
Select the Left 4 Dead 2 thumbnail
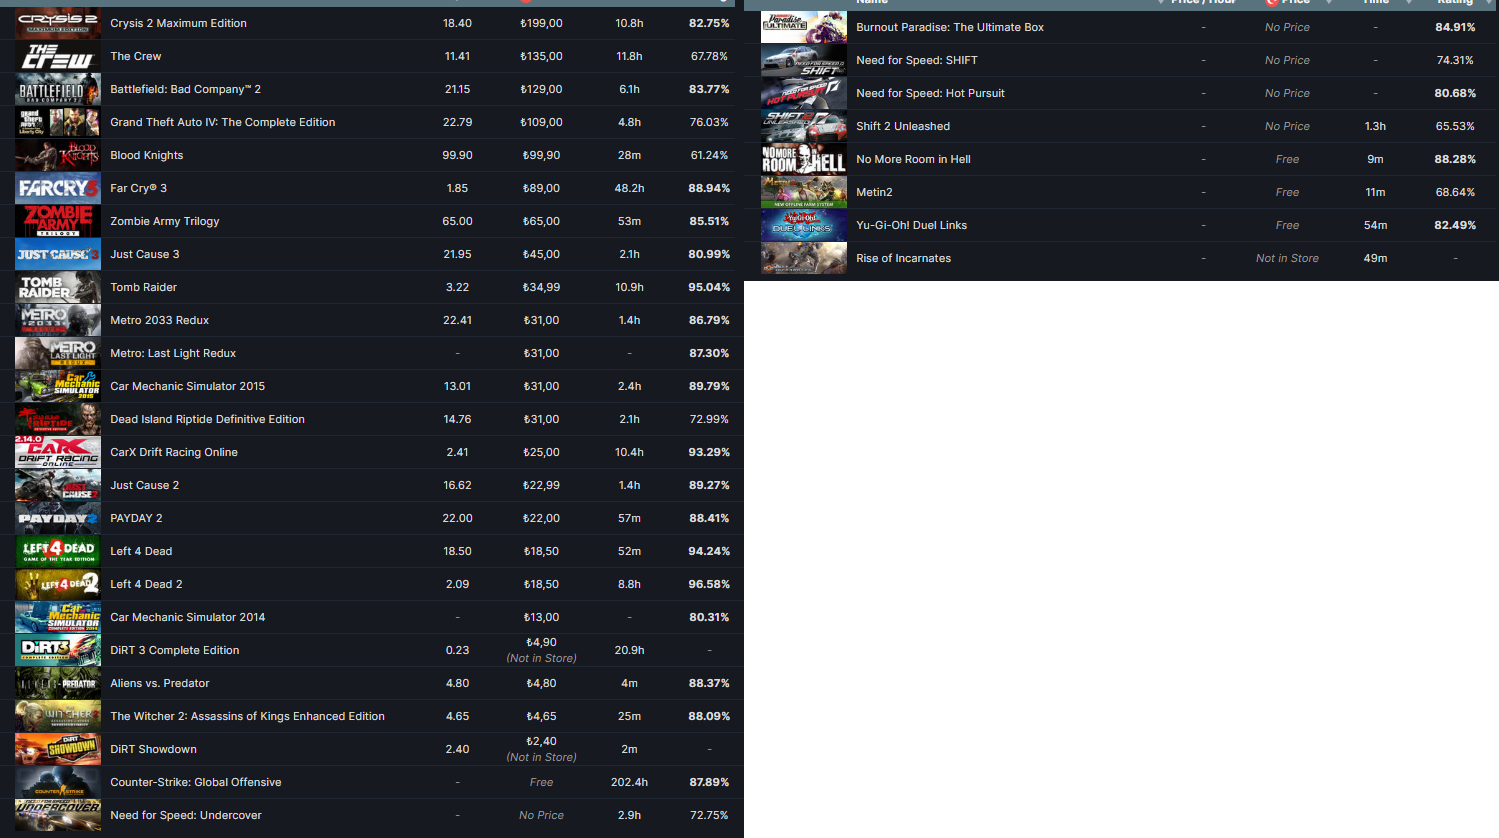coord(58,584)
